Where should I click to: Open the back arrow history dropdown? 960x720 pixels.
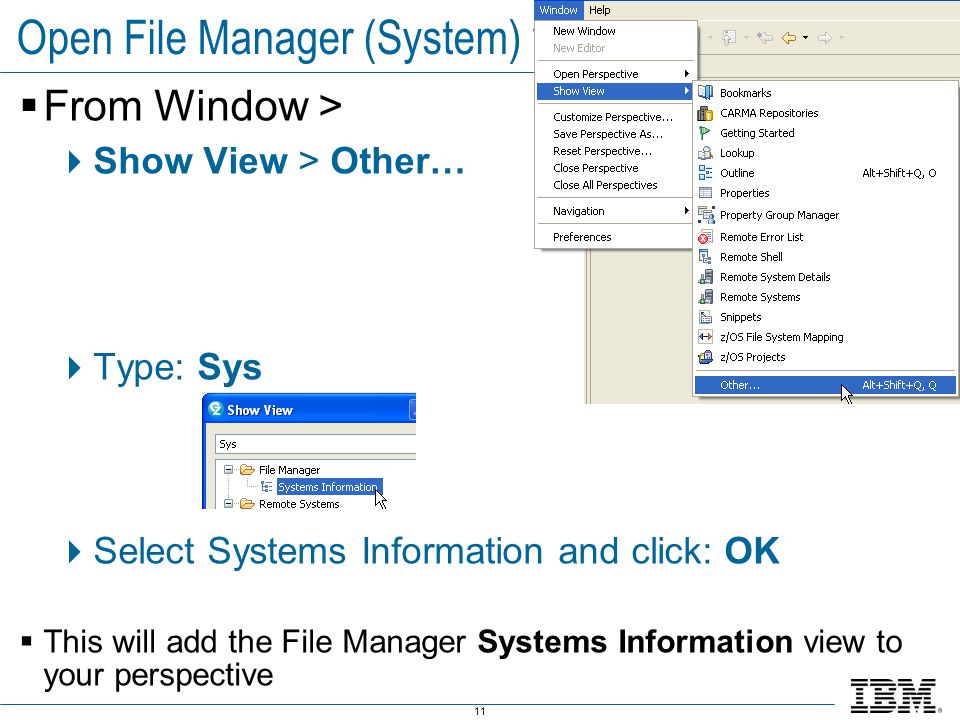805,38
